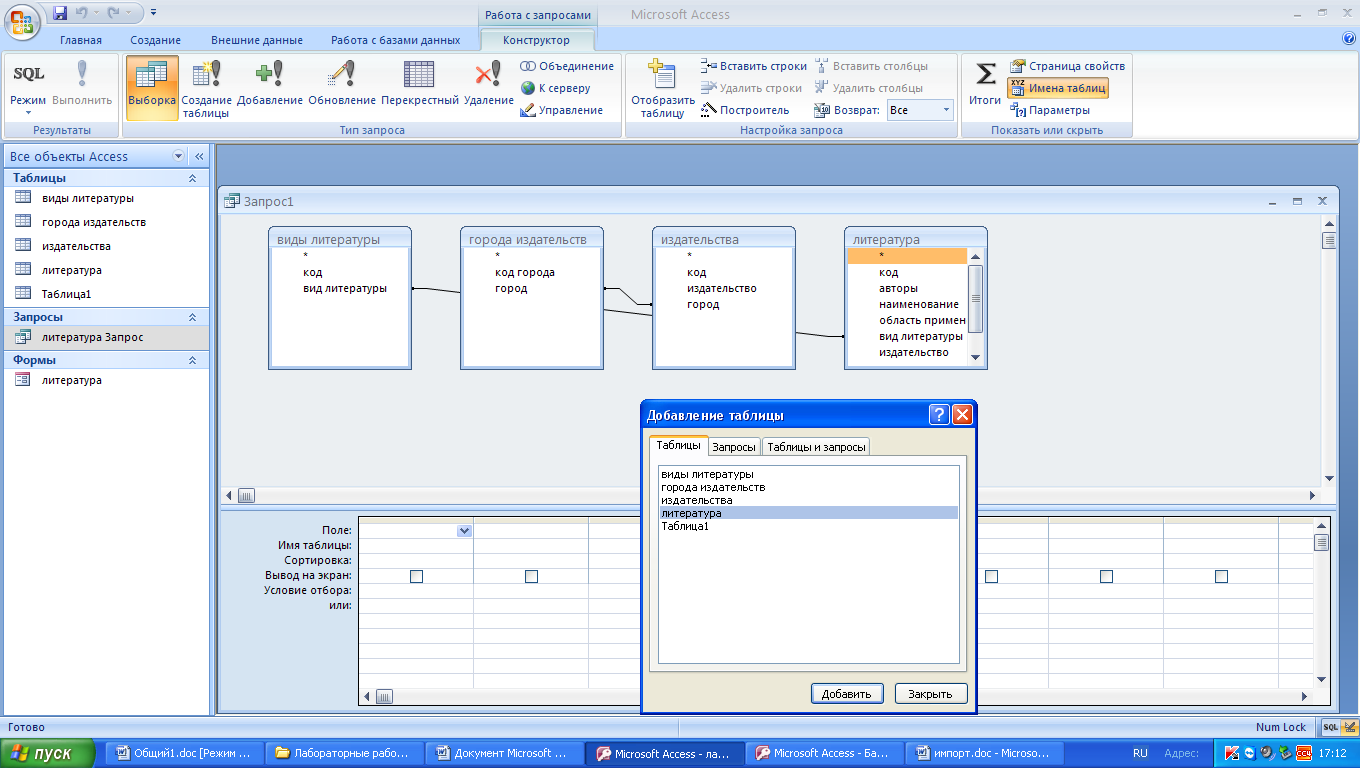This screenshot has height=768, width=1360.
Task: Open Страница свойств property sheet
Action: [1067, 66]
